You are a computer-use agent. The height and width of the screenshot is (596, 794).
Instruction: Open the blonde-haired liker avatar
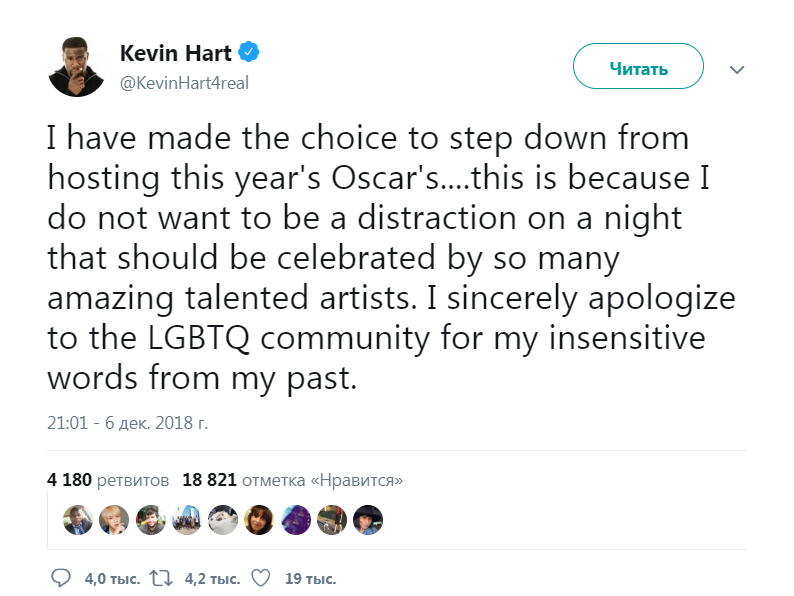pyautogui.click(x=114, y=519)
